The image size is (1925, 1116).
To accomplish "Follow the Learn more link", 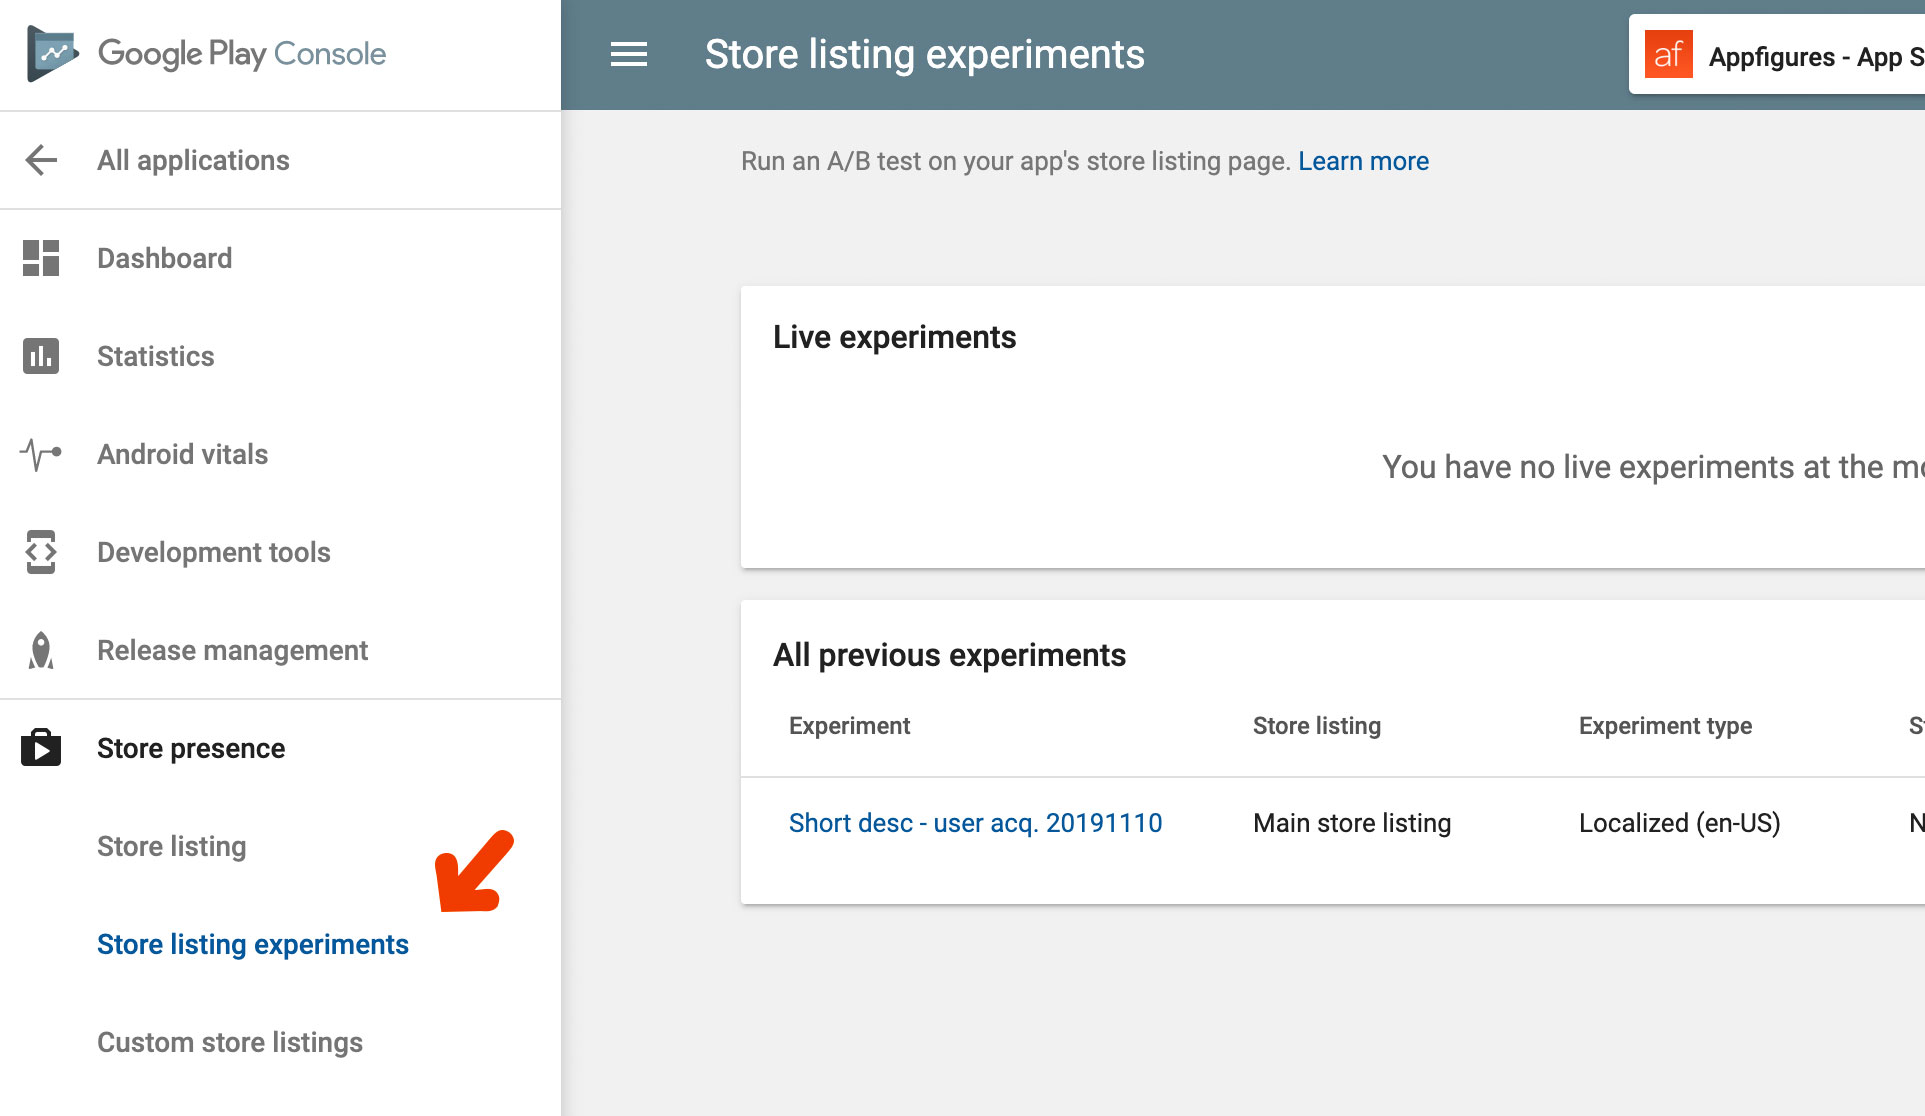I will point(1363,161).
